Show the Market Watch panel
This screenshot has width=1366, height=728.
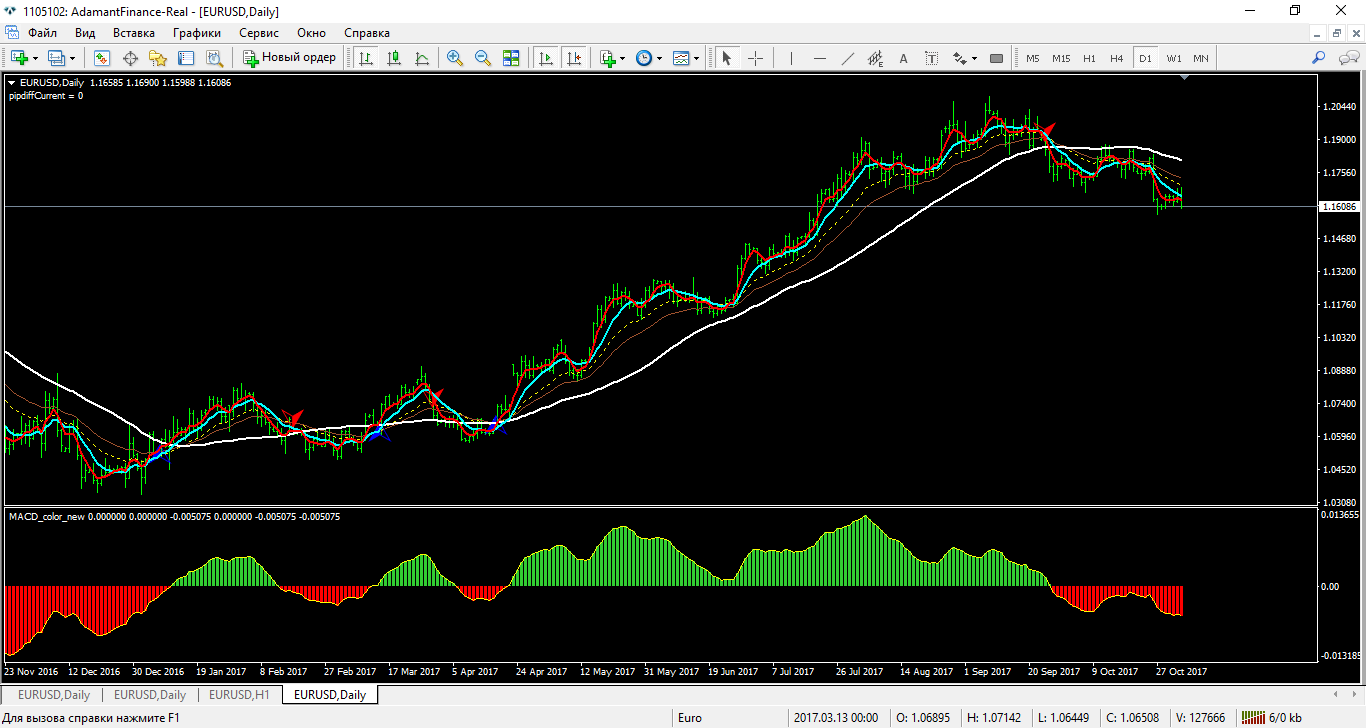click(x=102, y=58)
